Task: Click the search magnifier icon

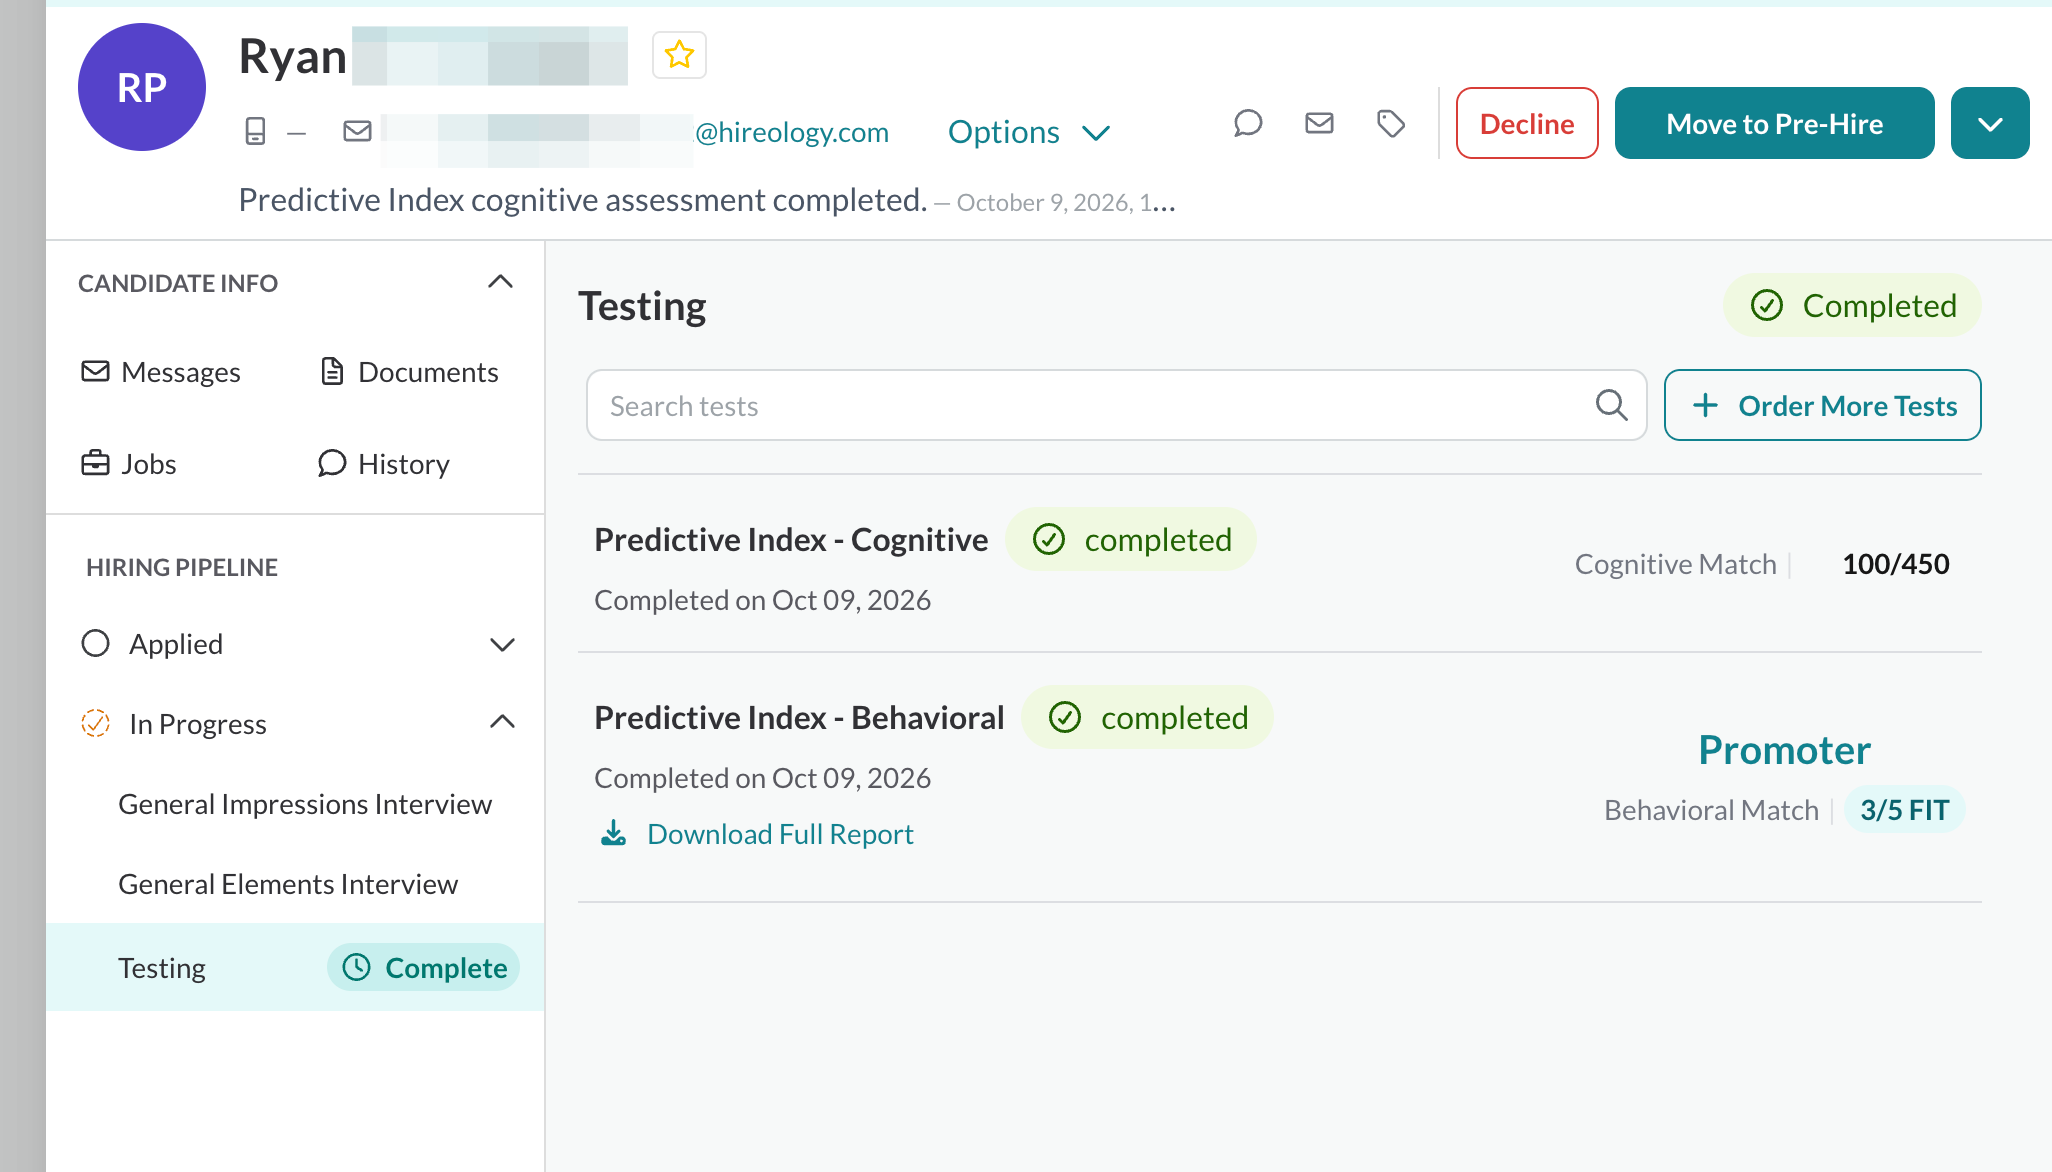Action: [1611, 405]
